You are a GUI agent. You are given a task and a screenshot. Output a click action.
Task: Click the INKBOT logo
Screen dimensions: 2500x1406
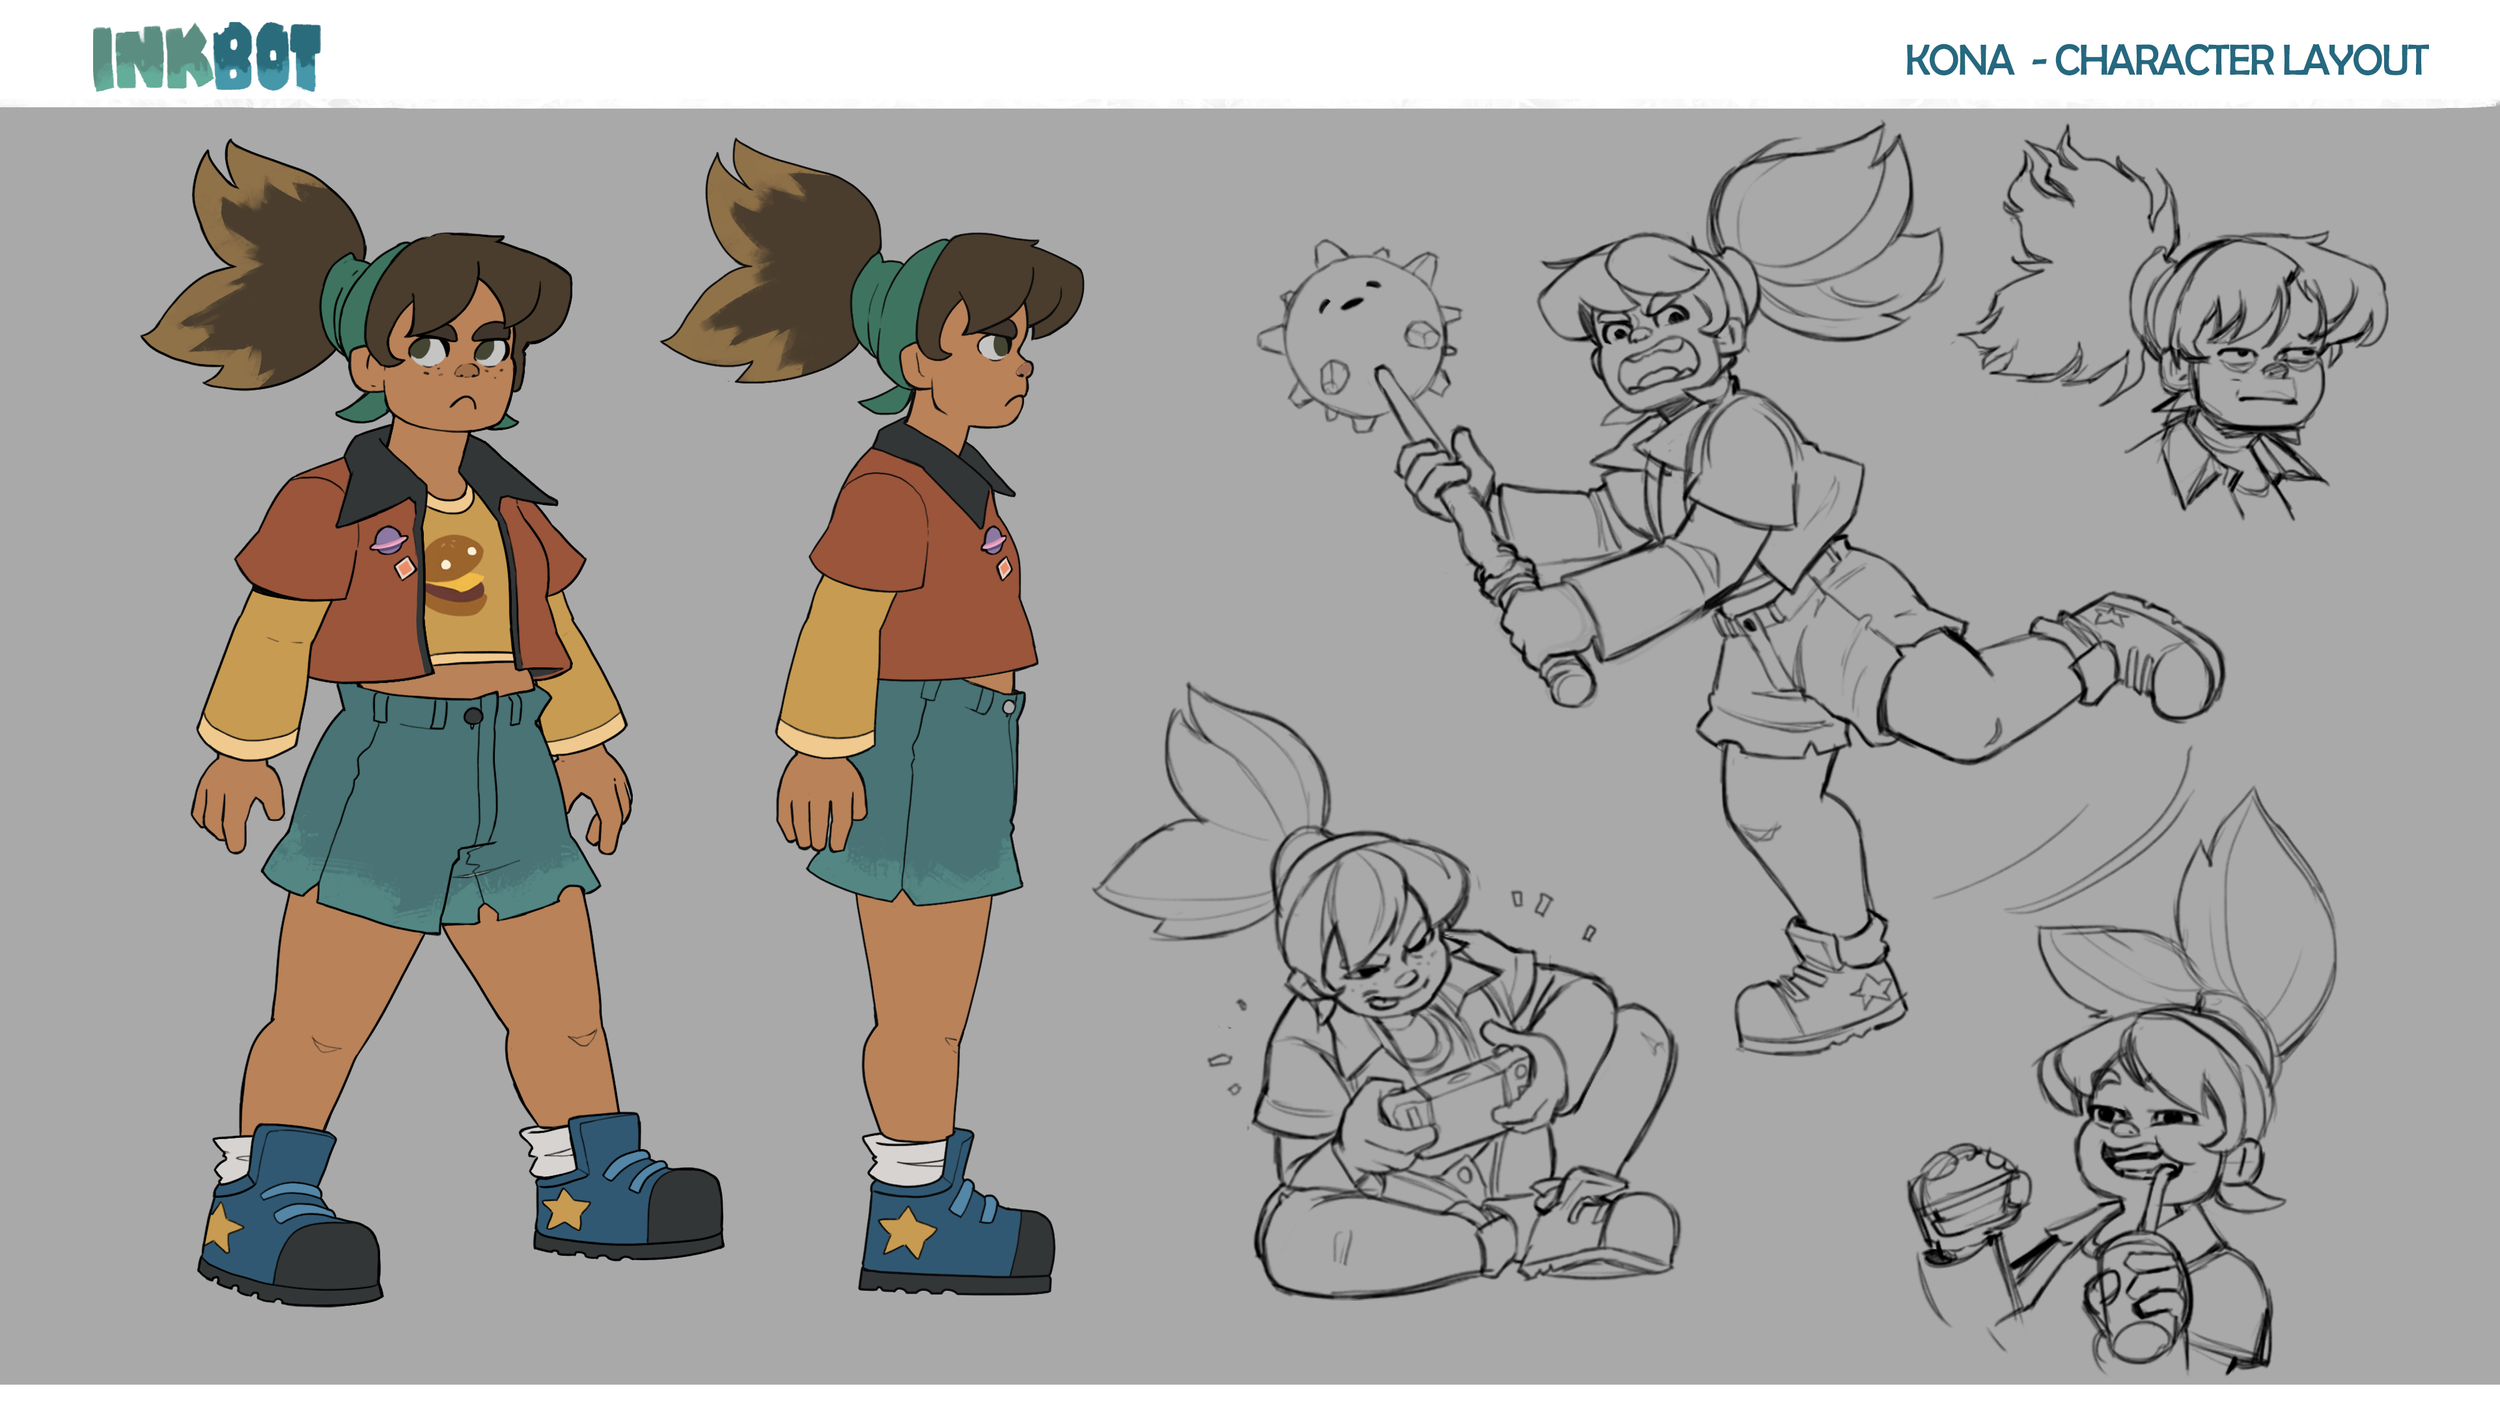[x=207, y=57]
